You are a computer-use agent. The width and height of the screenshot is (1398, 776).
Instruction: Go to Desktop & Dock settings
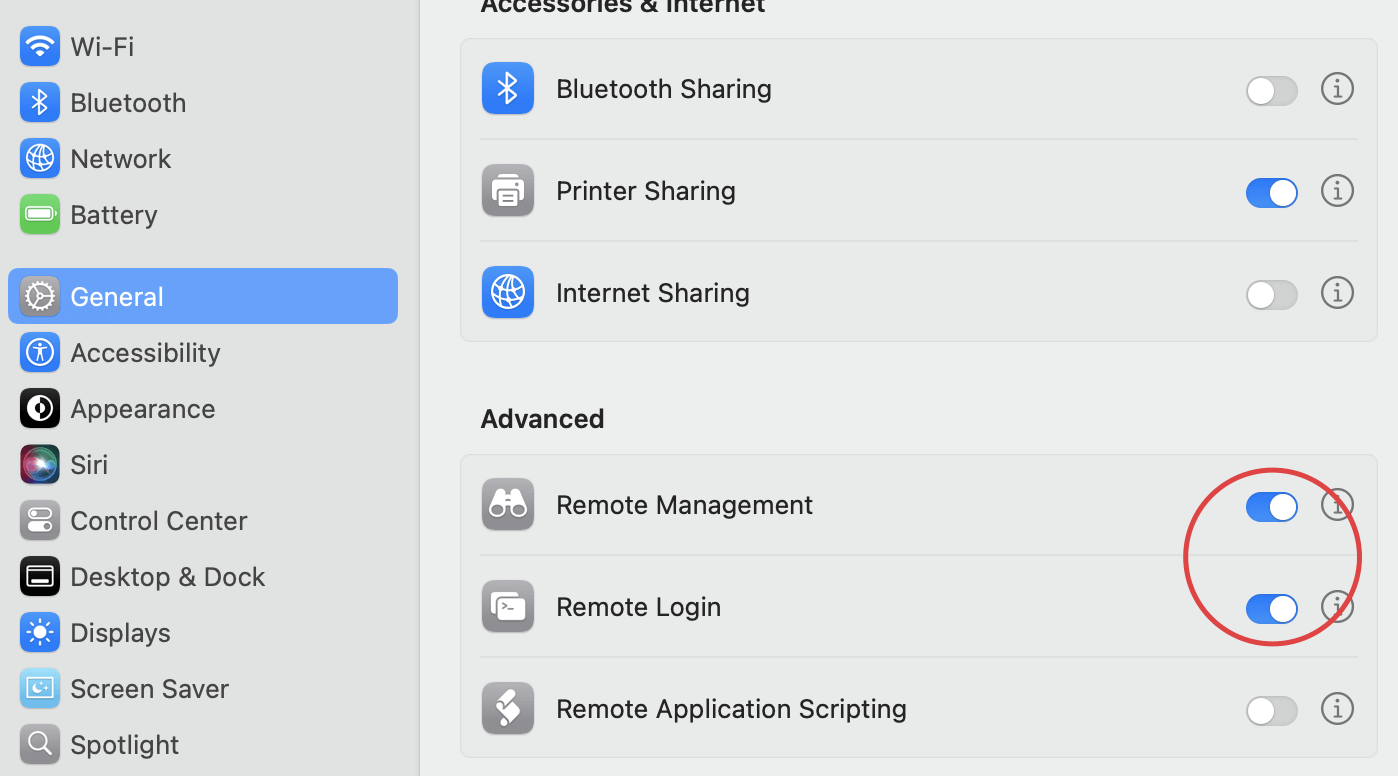(167, 577)
